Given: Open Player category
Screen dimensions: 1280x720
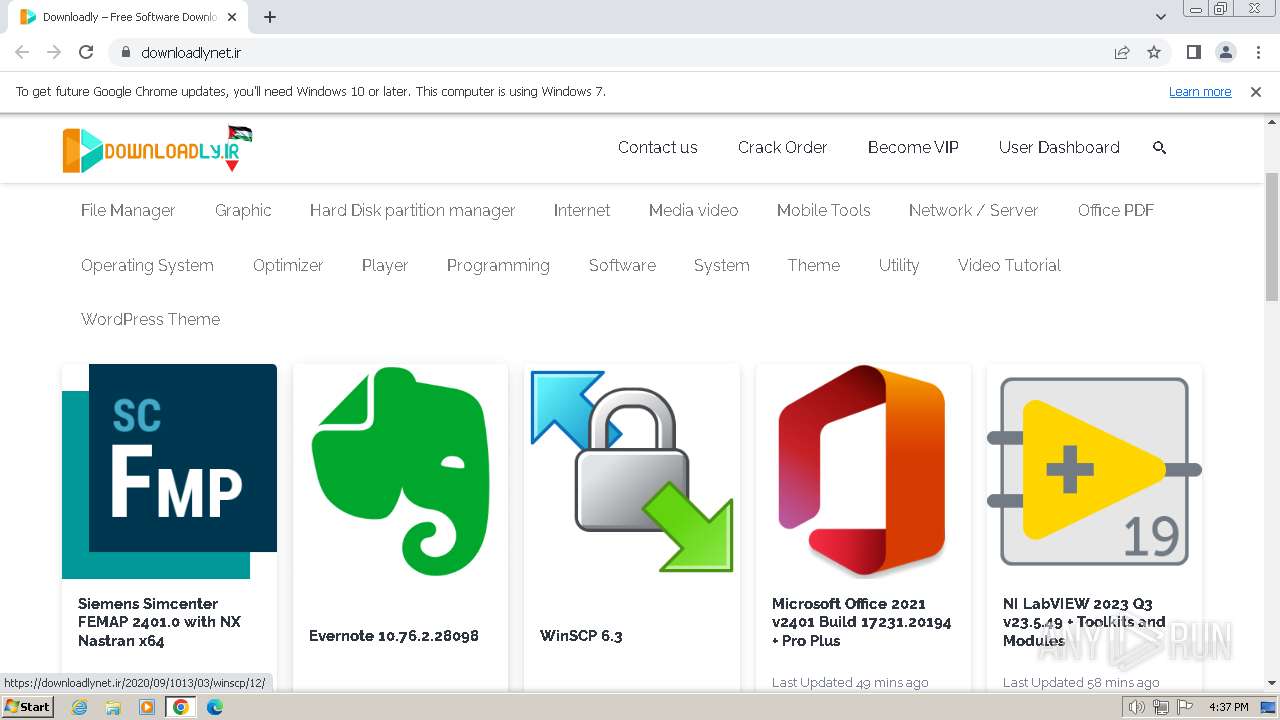Looking at the screenshot, I should 385,265.
